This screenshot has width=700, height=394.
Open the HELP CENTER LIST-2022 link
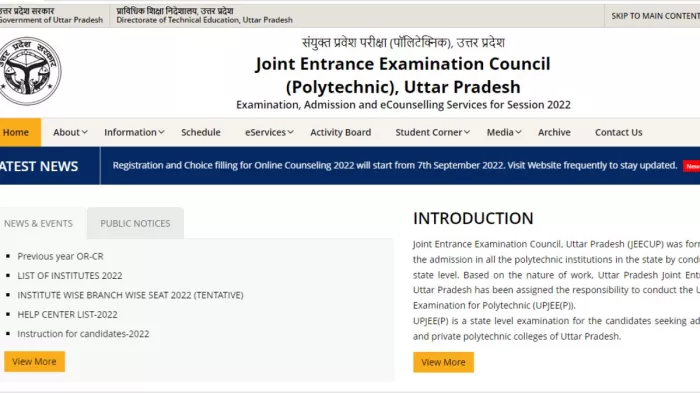coord(67,315)
